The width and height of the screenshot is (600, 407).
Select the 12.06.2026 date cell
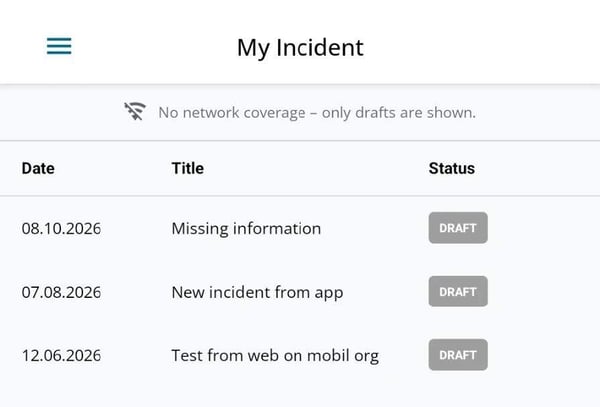[x=61, y=355]
